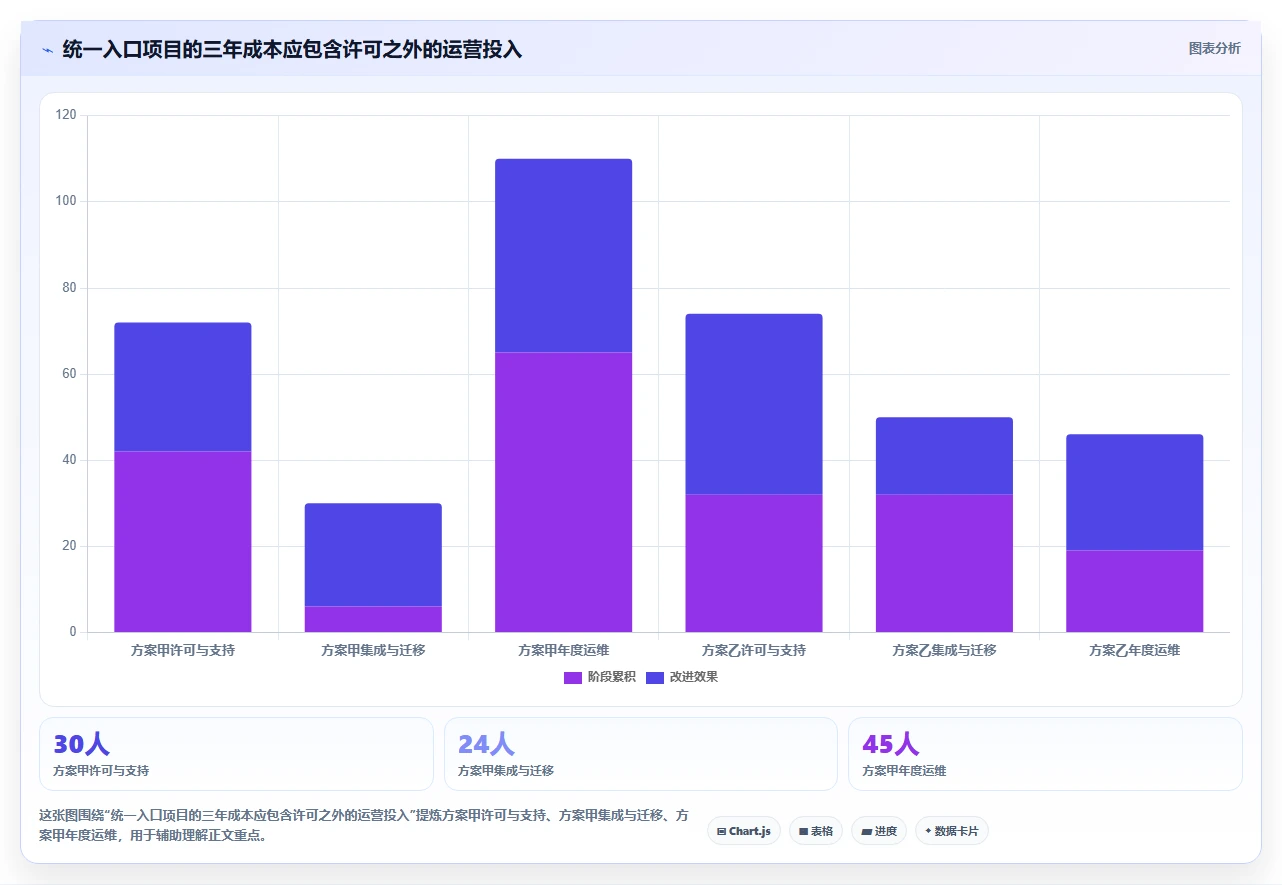Viewport: 1282px width, 885px height.
Task: Click the y-axis value 100
Action: coord(66,201)
